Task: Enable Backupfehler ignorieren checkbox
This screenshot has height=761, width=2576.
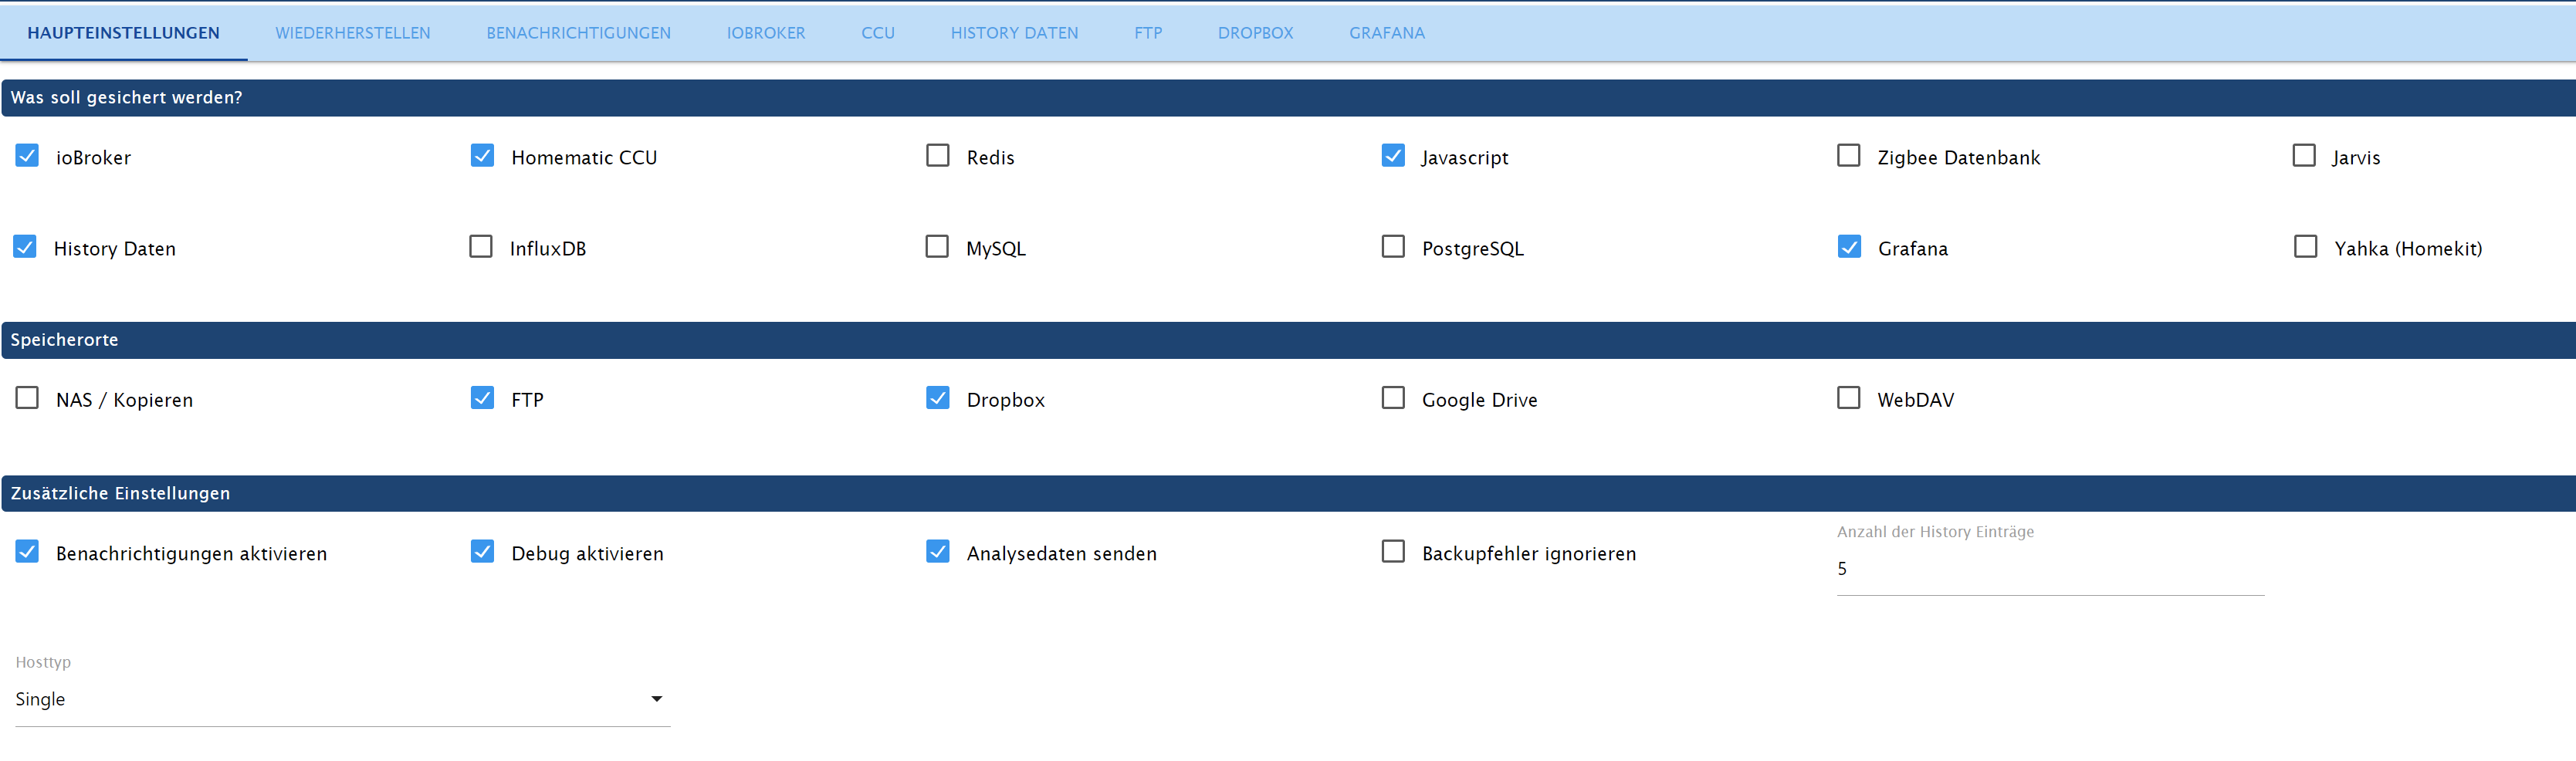Action: coord(1393,552)
